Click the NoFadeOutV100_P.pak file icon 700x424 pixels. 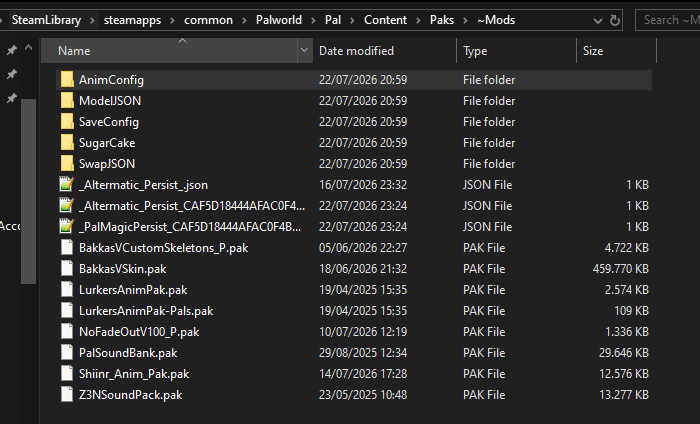[67, 331]
